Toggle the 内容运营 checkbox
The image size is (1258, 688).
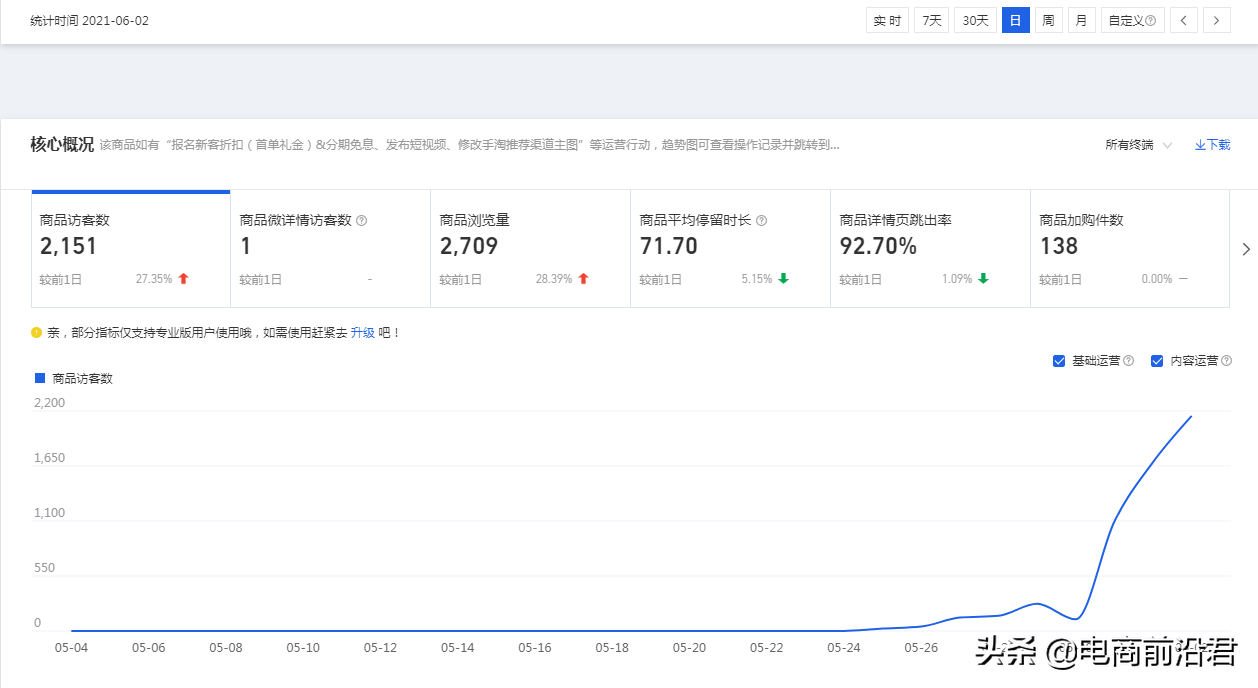pyautogui.click(x=1157, y=361)
